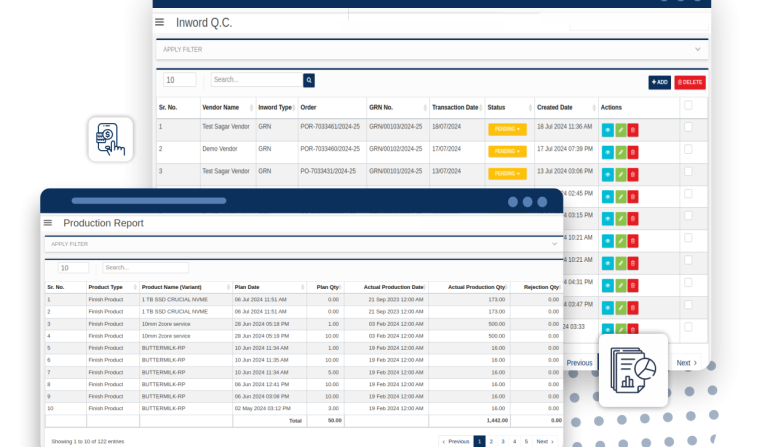The height and width of the screenshot is (447, 770).
Task: Click Next in Production Report pagination
Action: (x=545, y=441)
